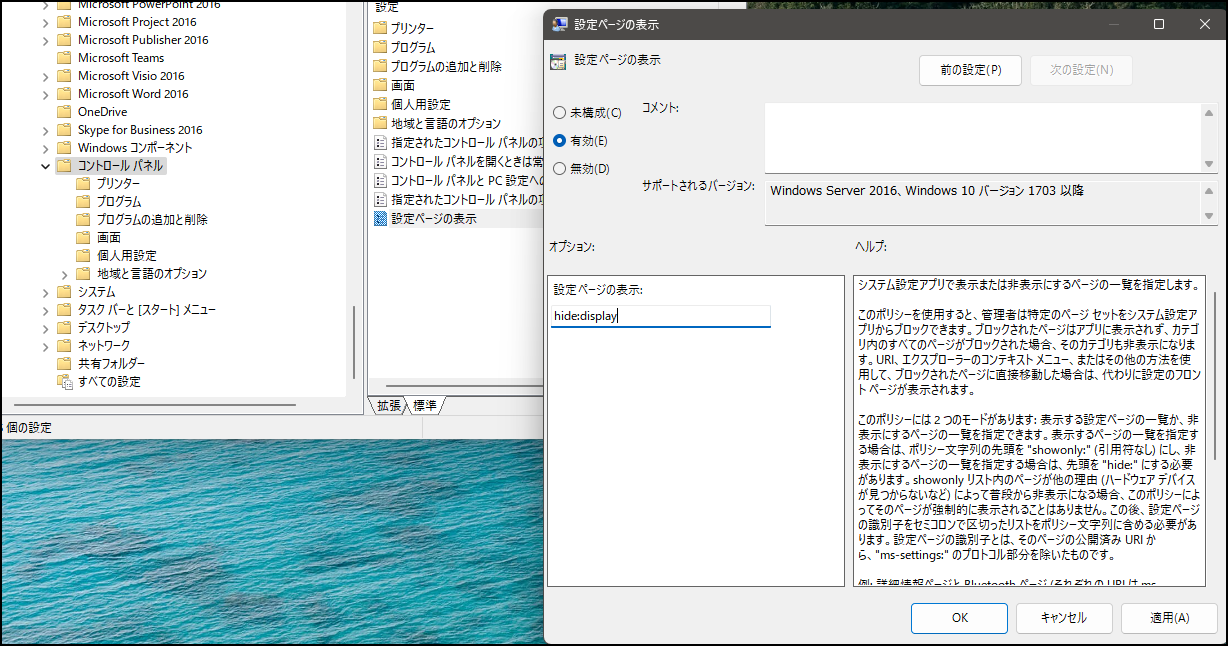Select プログラムの追加と削除 folder icon in tree
Viewport: 1228px width, 646px height.
click(83, 219)
